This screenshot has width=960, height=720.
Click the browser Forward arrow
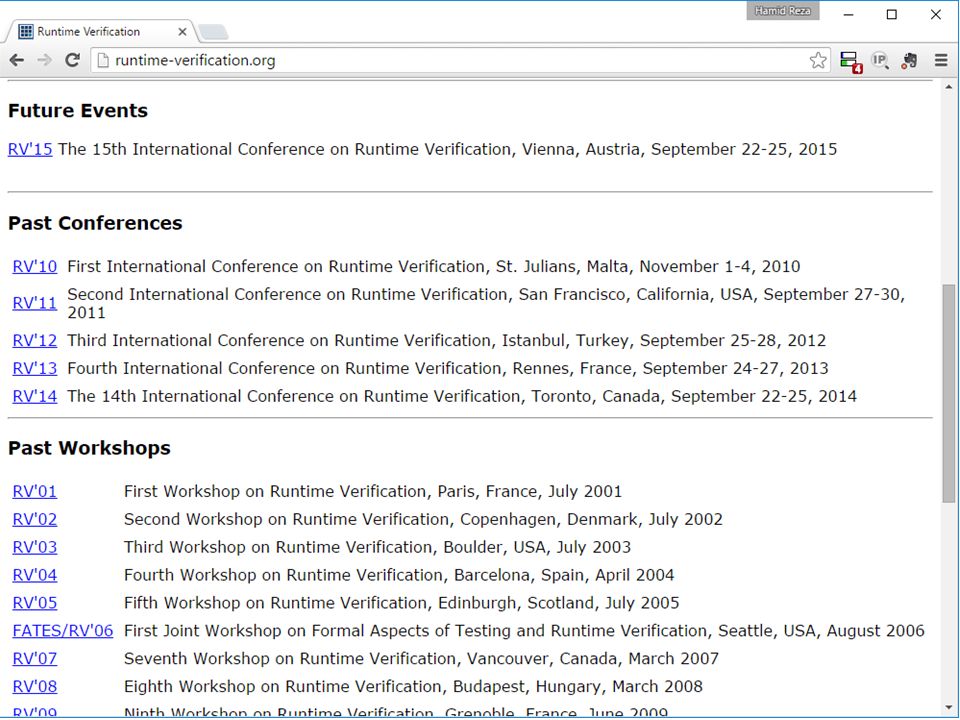[x=44, y=60]
